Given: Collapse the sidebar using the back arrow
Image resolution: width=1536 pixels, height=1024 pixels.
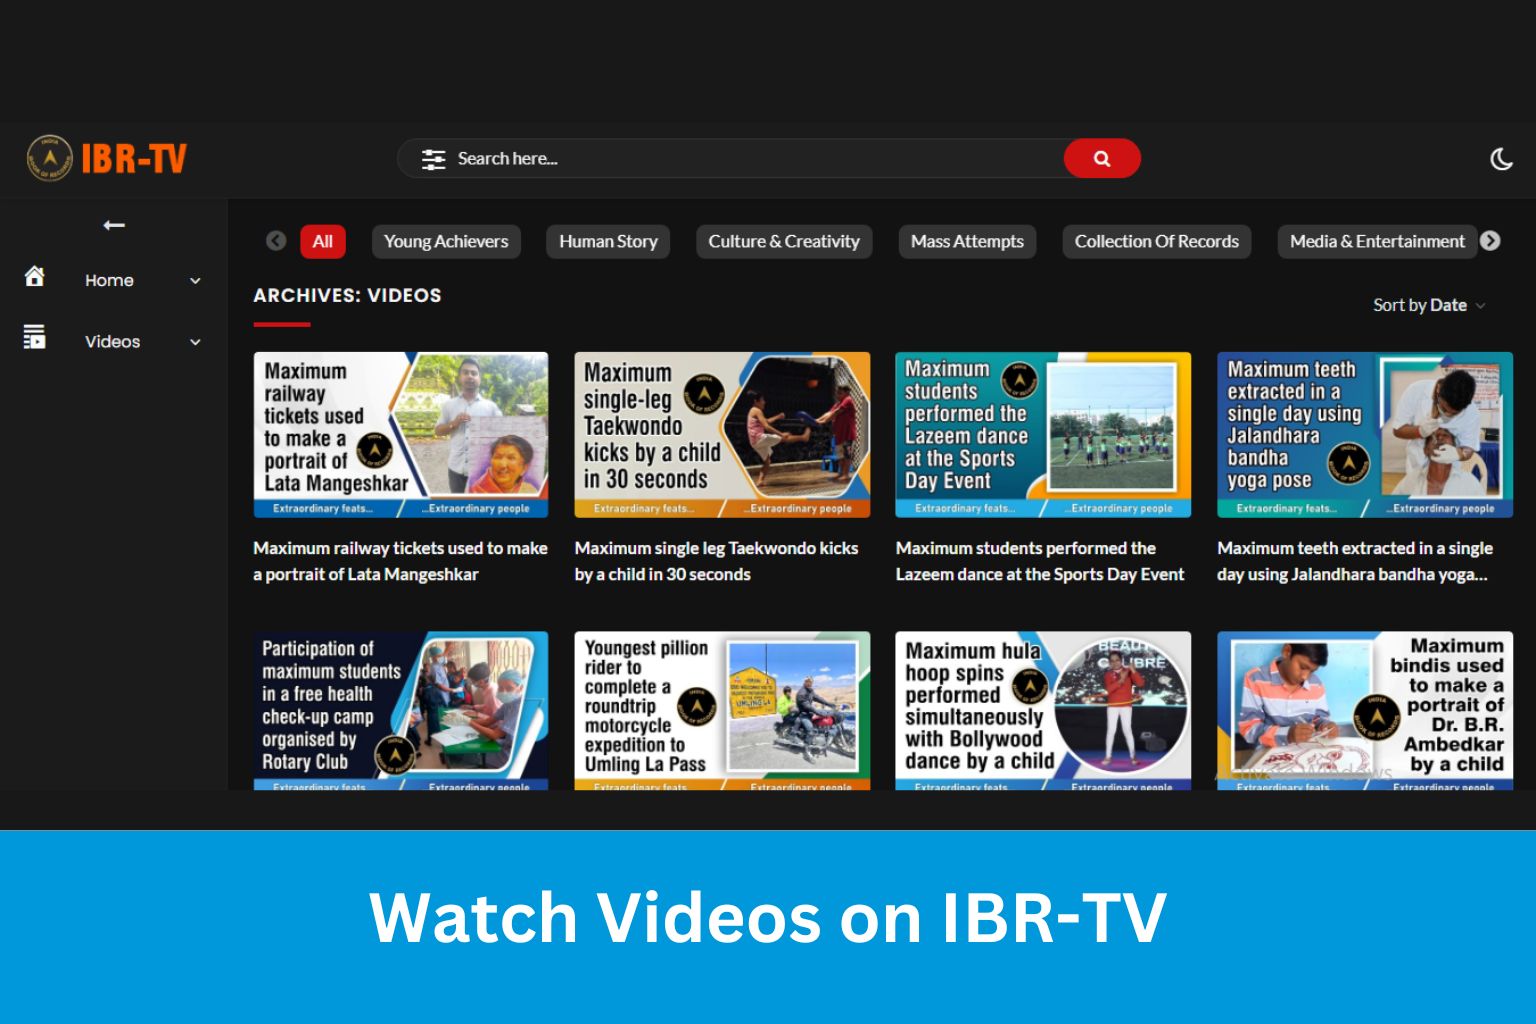Looking at the screenshot, I should (x=114, y=225).
